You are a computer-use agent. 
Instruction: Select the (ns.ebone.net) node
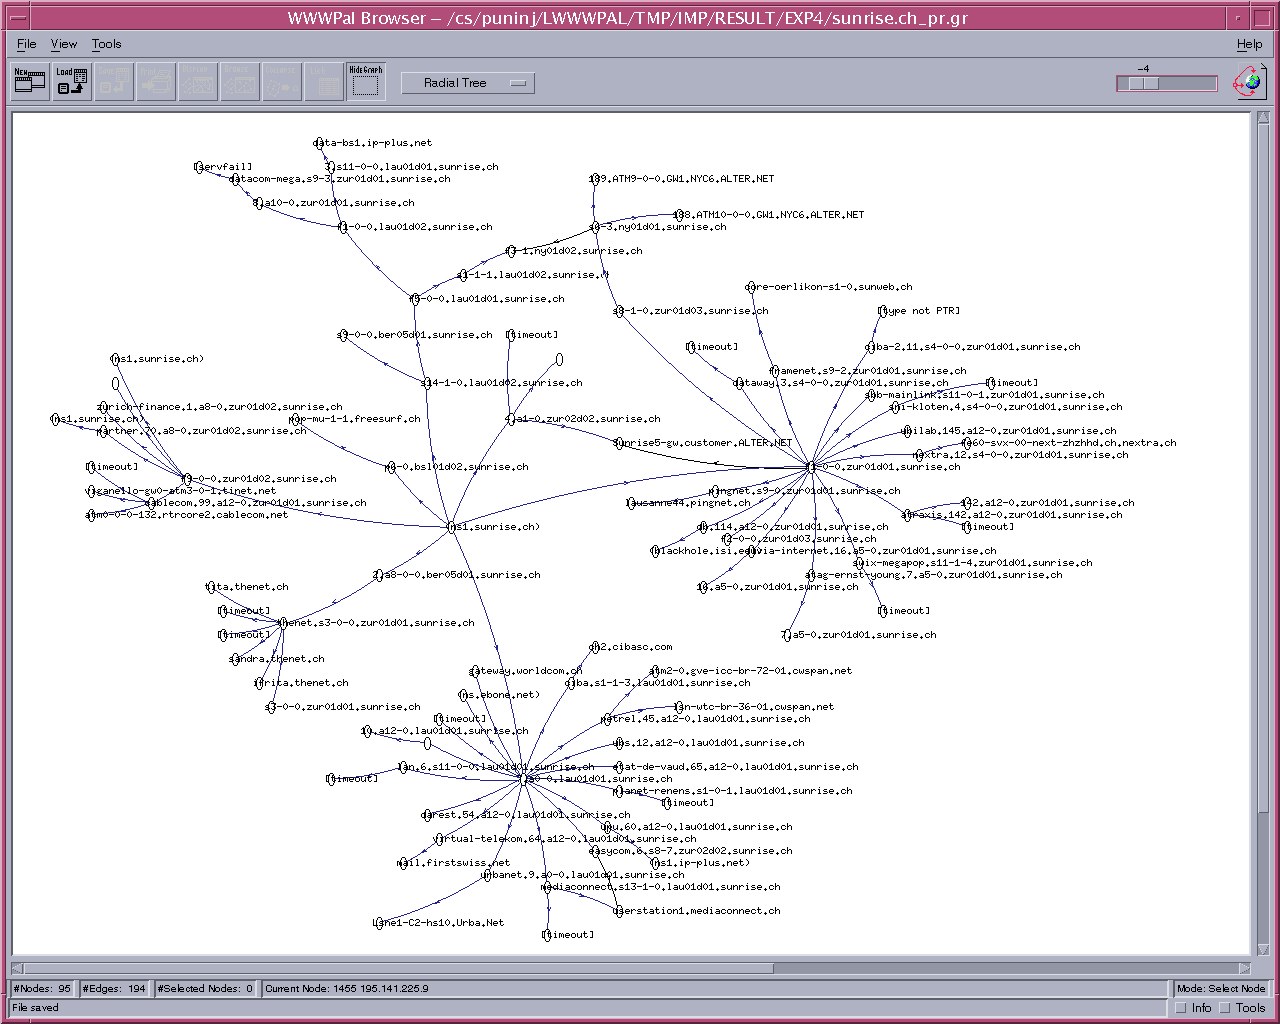[464, 695]
